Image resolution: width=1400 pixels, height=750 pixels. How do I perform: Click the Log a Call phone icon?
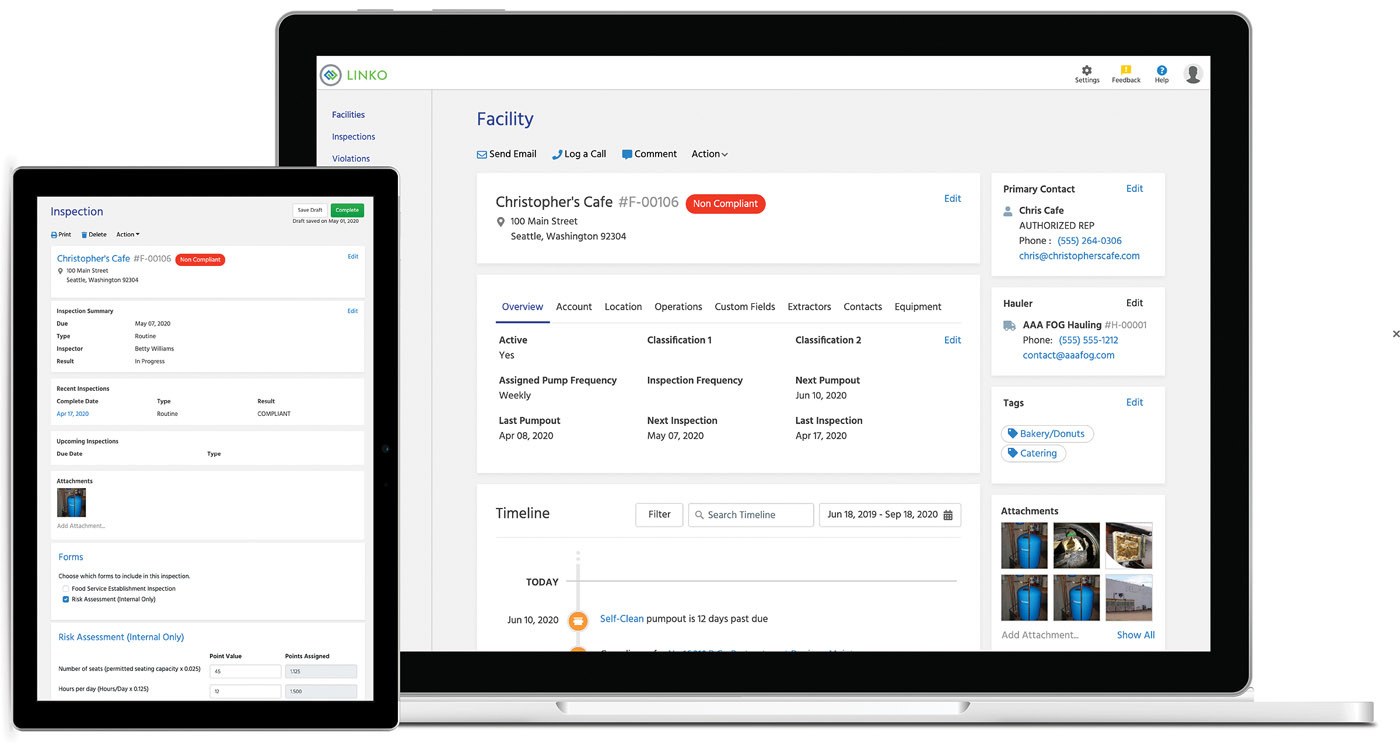(x=557, y=155)
